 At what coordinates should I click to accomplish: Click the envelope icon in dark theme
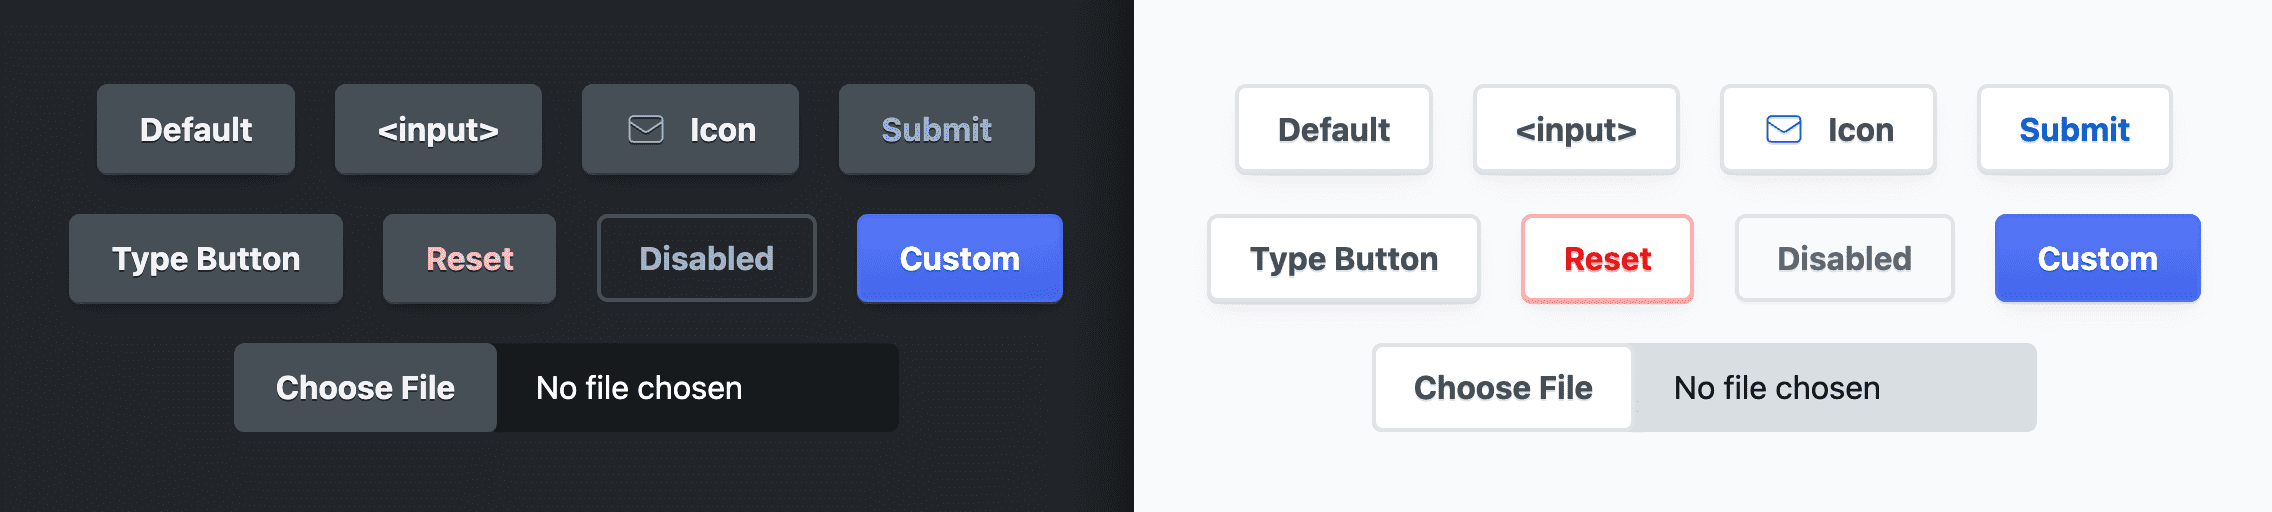[x=646, y=130]
